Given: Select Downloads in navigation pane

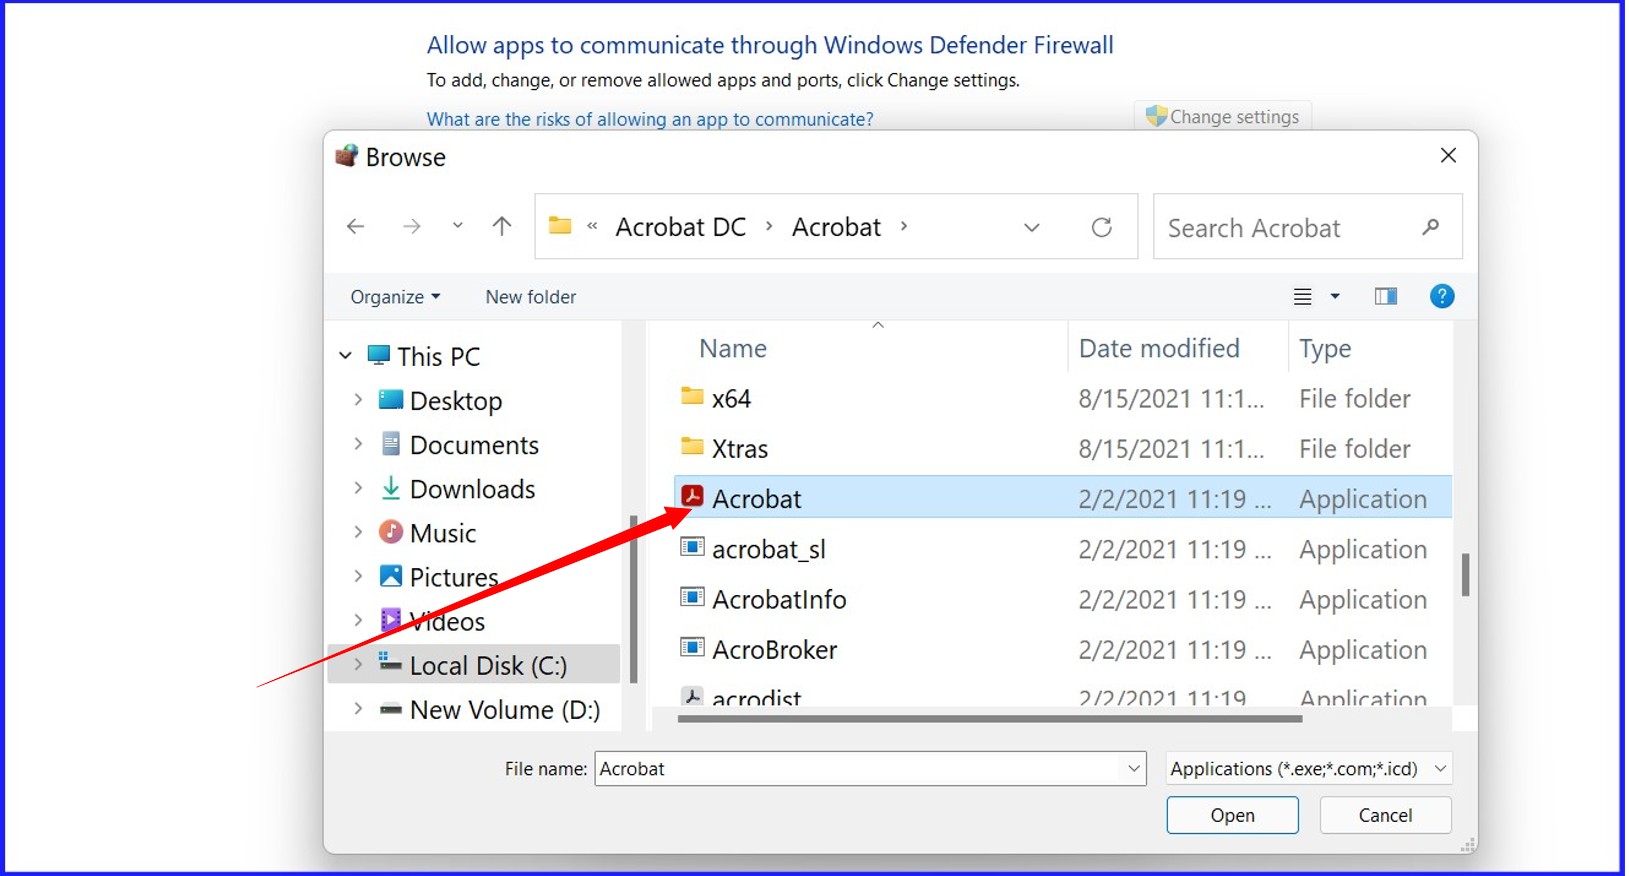Looking at the screenshot, I should point(473,489).
